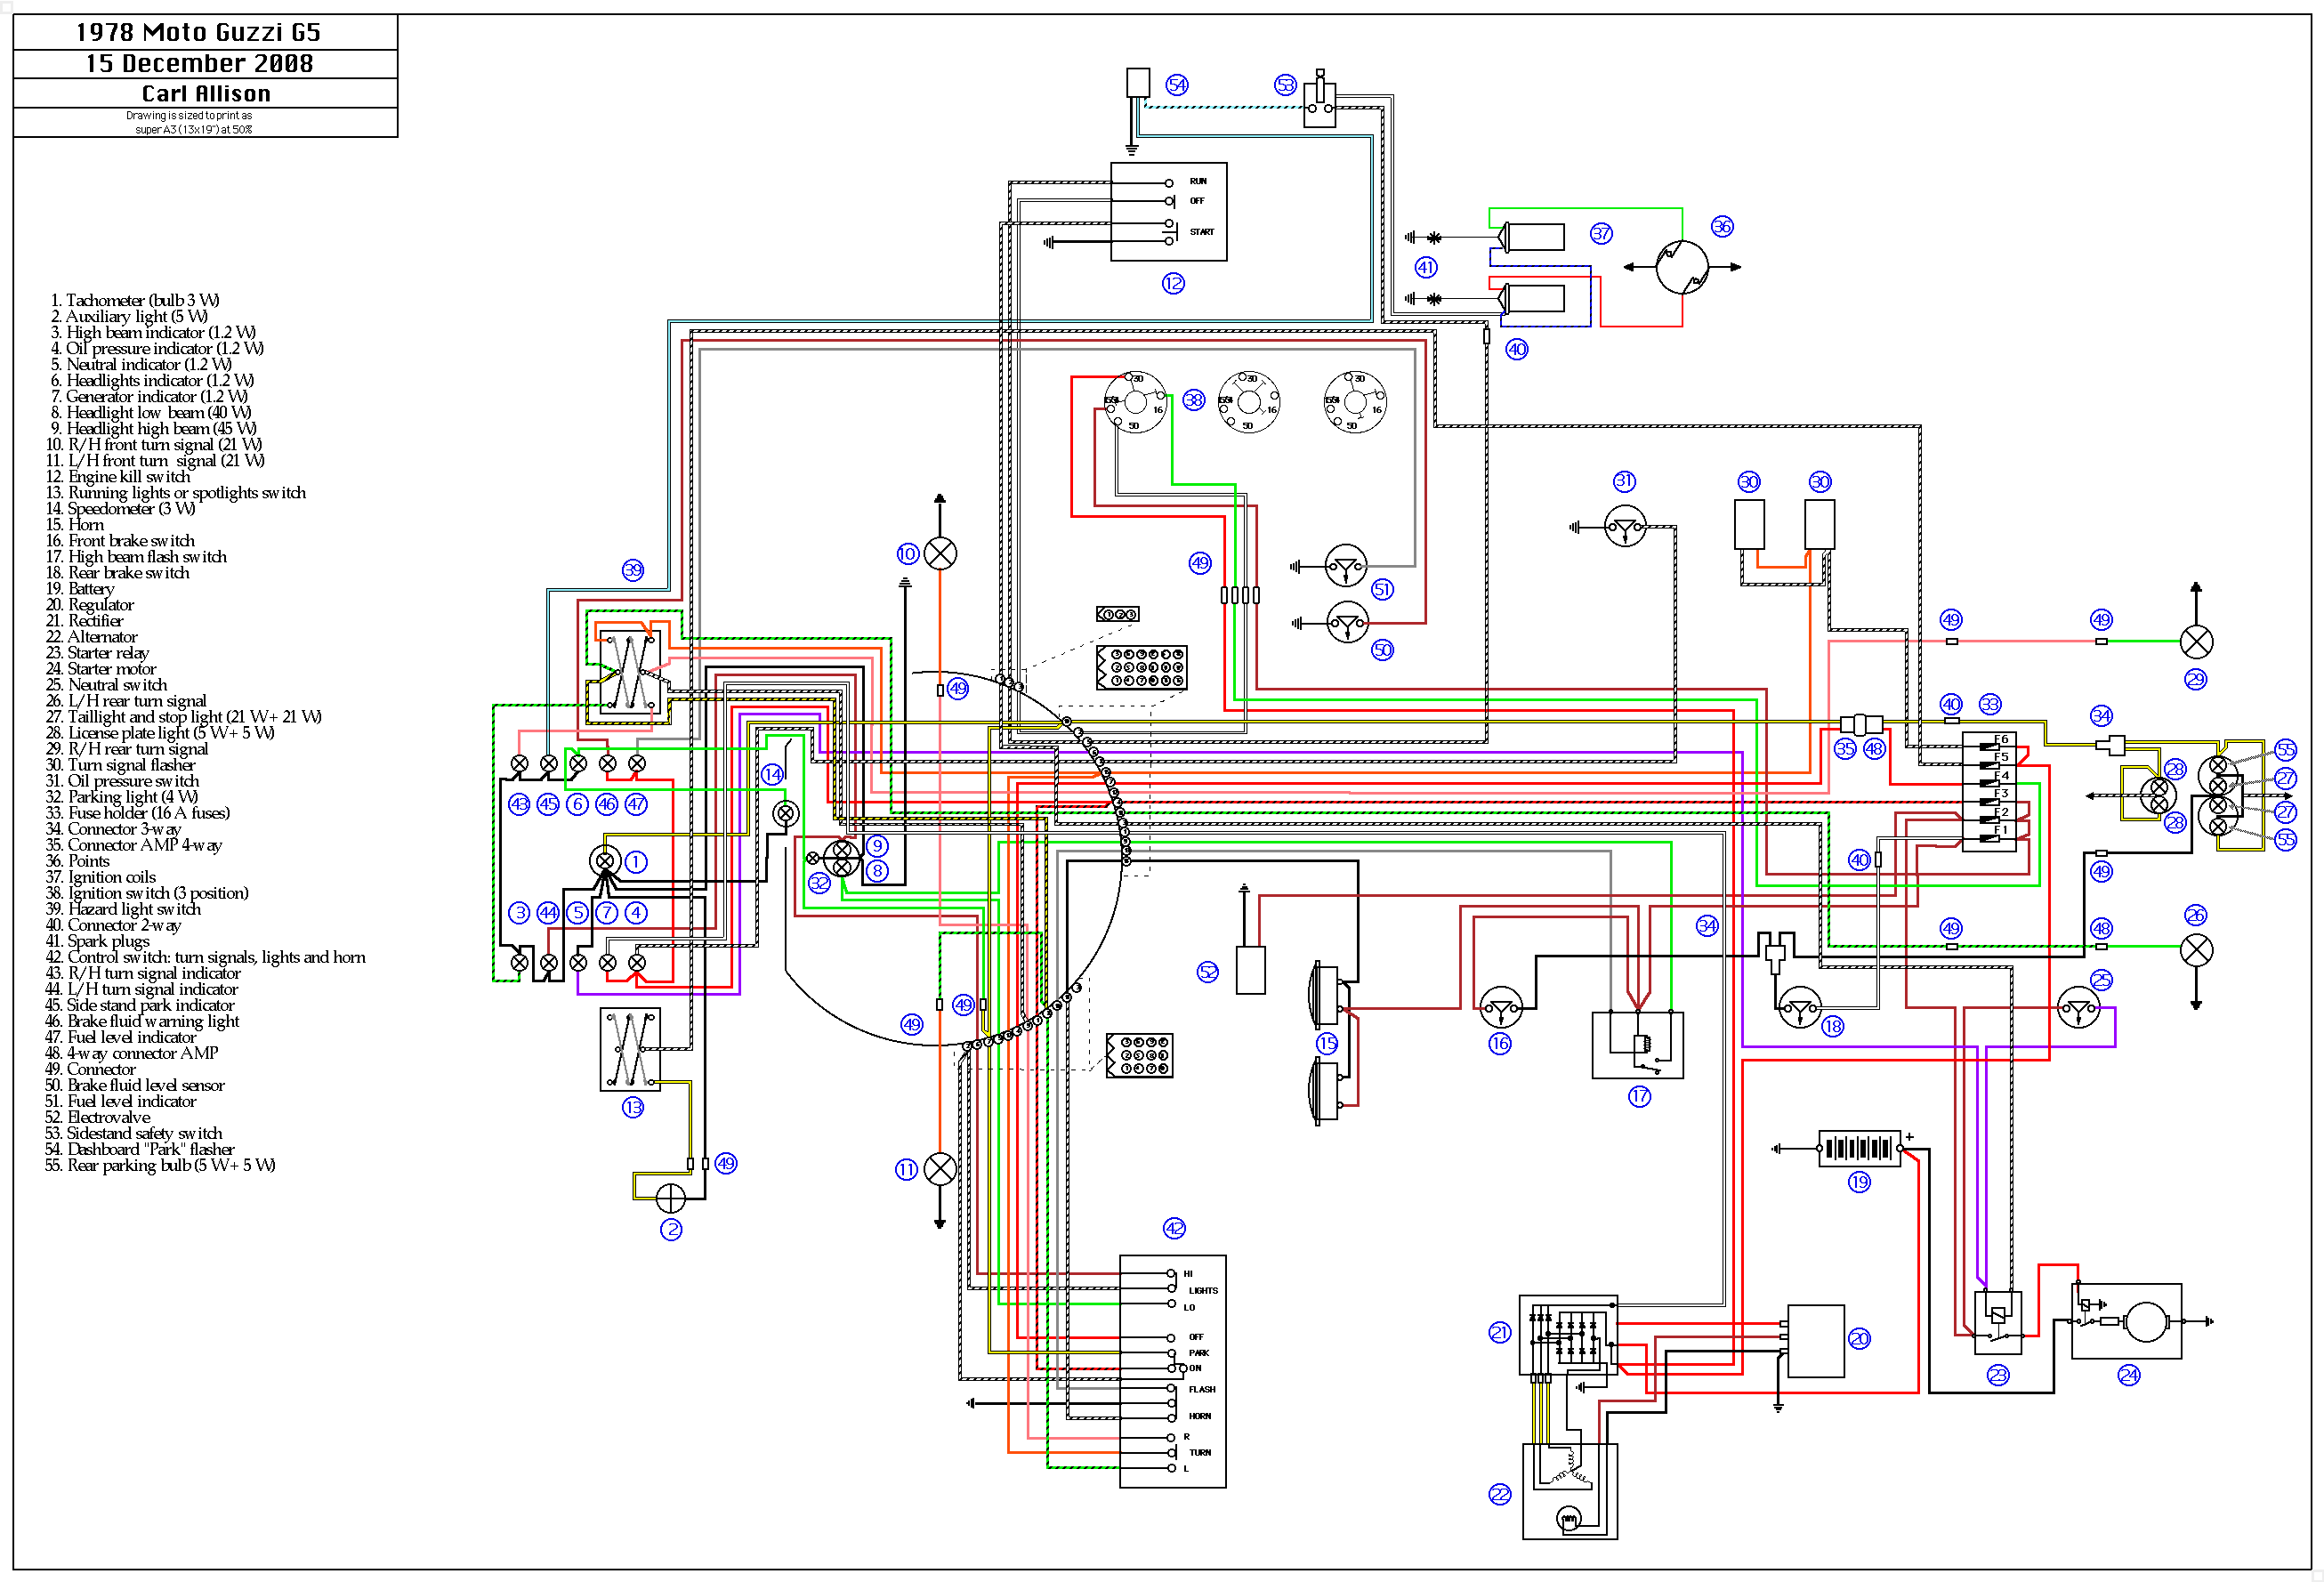Click legend entry '22. Alternator'
Screen dimensions: 2324x1582
pyautogui.click(x=92, y=636)
